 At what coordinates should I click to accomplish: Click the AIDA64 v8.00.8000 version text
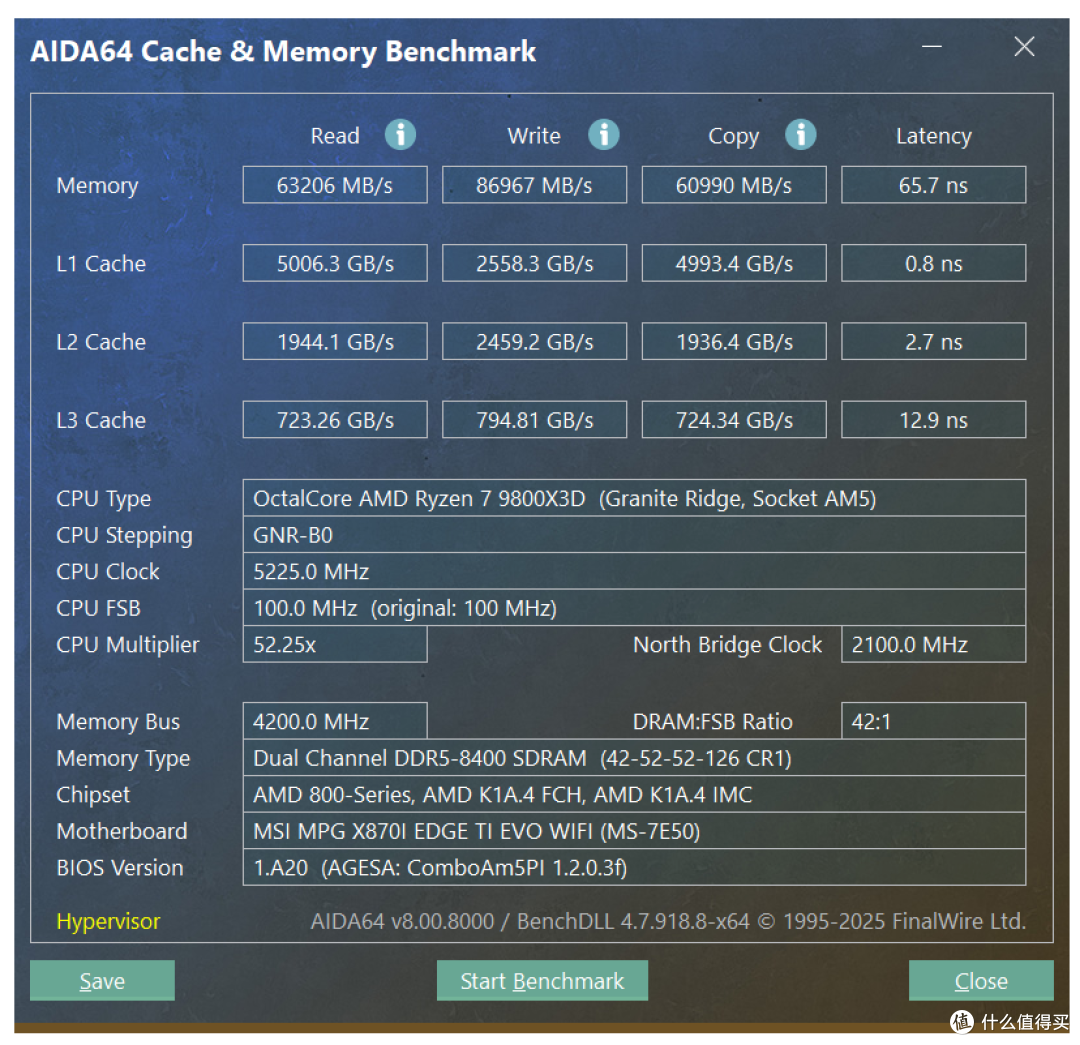point(668,921)
